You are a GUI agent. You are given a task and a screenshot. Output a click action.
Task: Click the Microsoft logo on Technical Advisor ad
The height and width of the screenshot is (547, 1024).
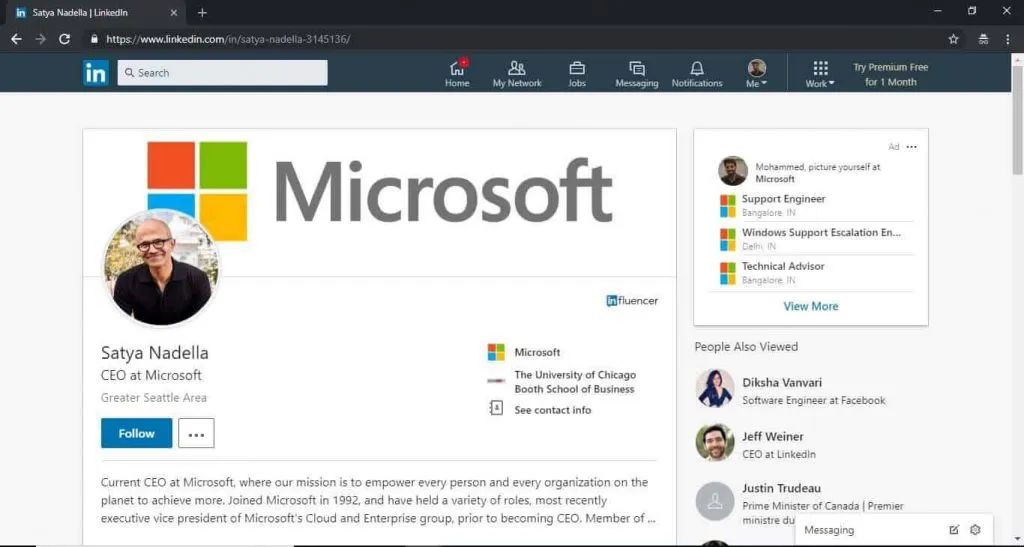click(728, 273)
